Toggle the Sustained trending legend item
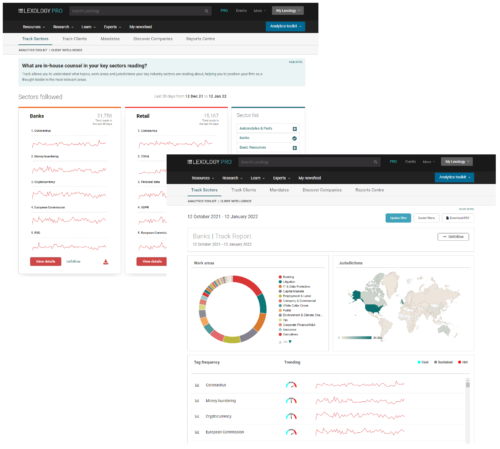The width and height of the screenshot is (500, 449). pyautogui.click(x=443, y=362)
